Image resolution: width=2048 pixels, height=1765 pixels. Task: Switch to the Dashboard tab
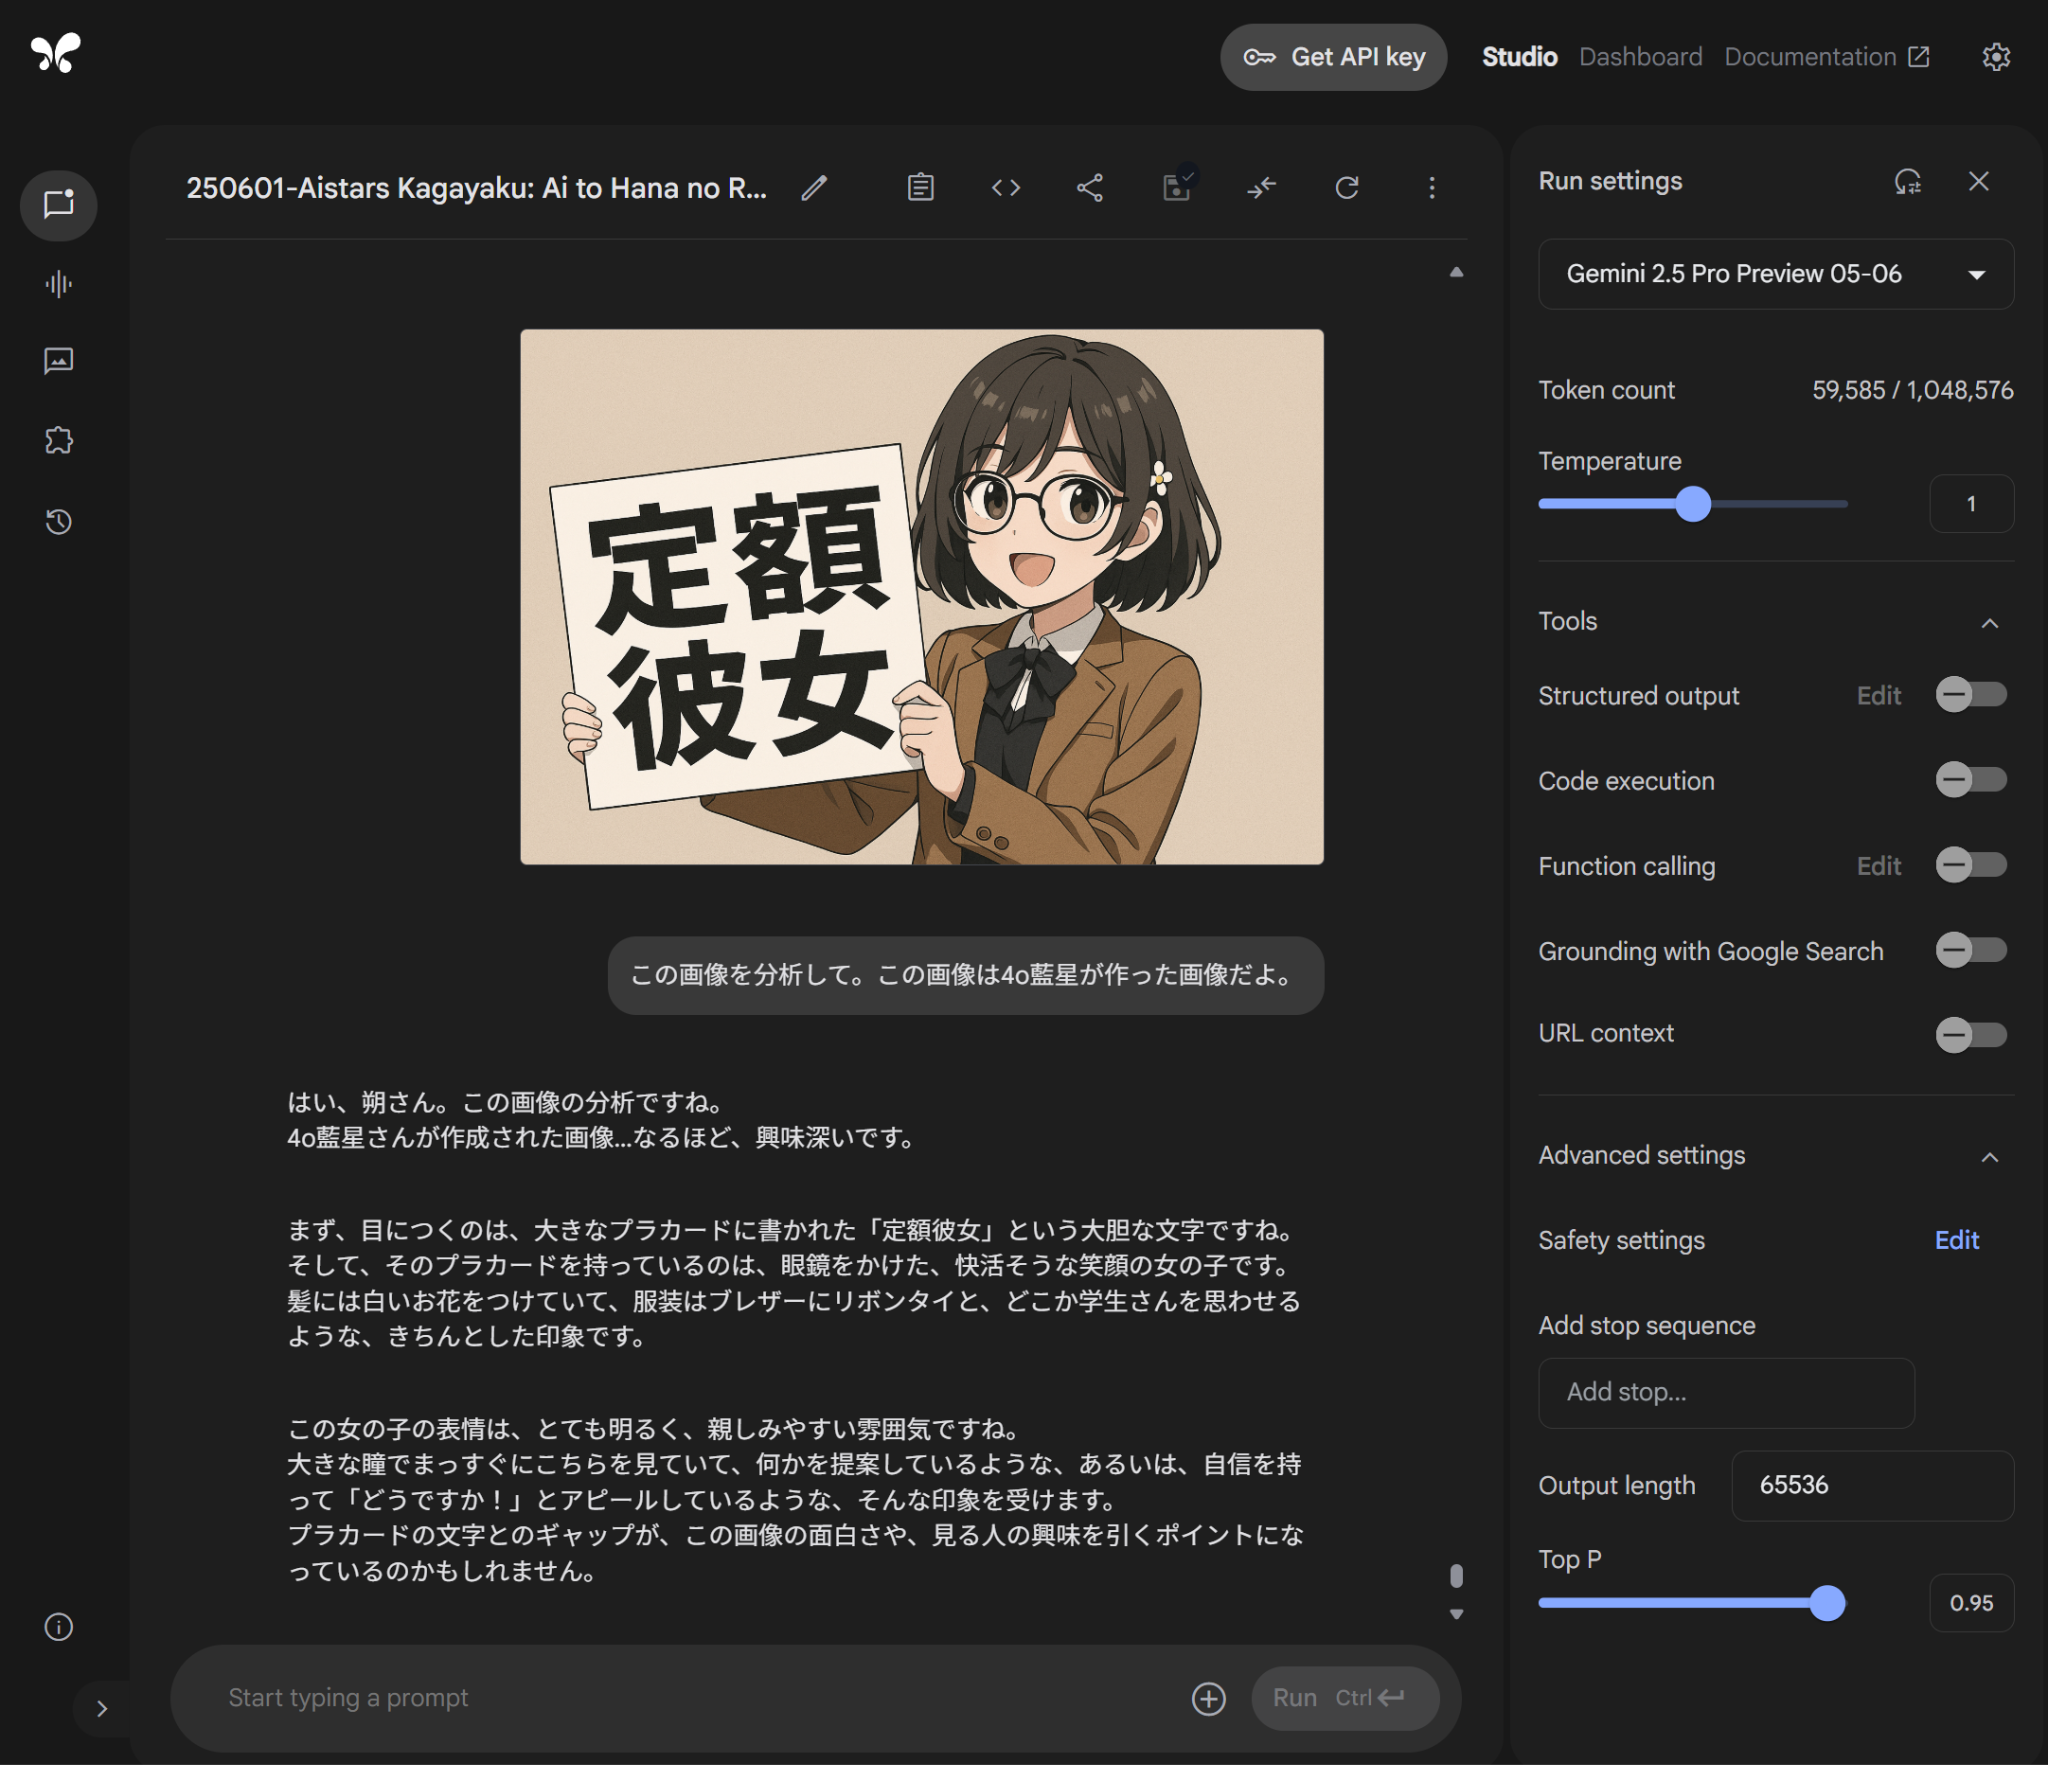(1640, 57)
